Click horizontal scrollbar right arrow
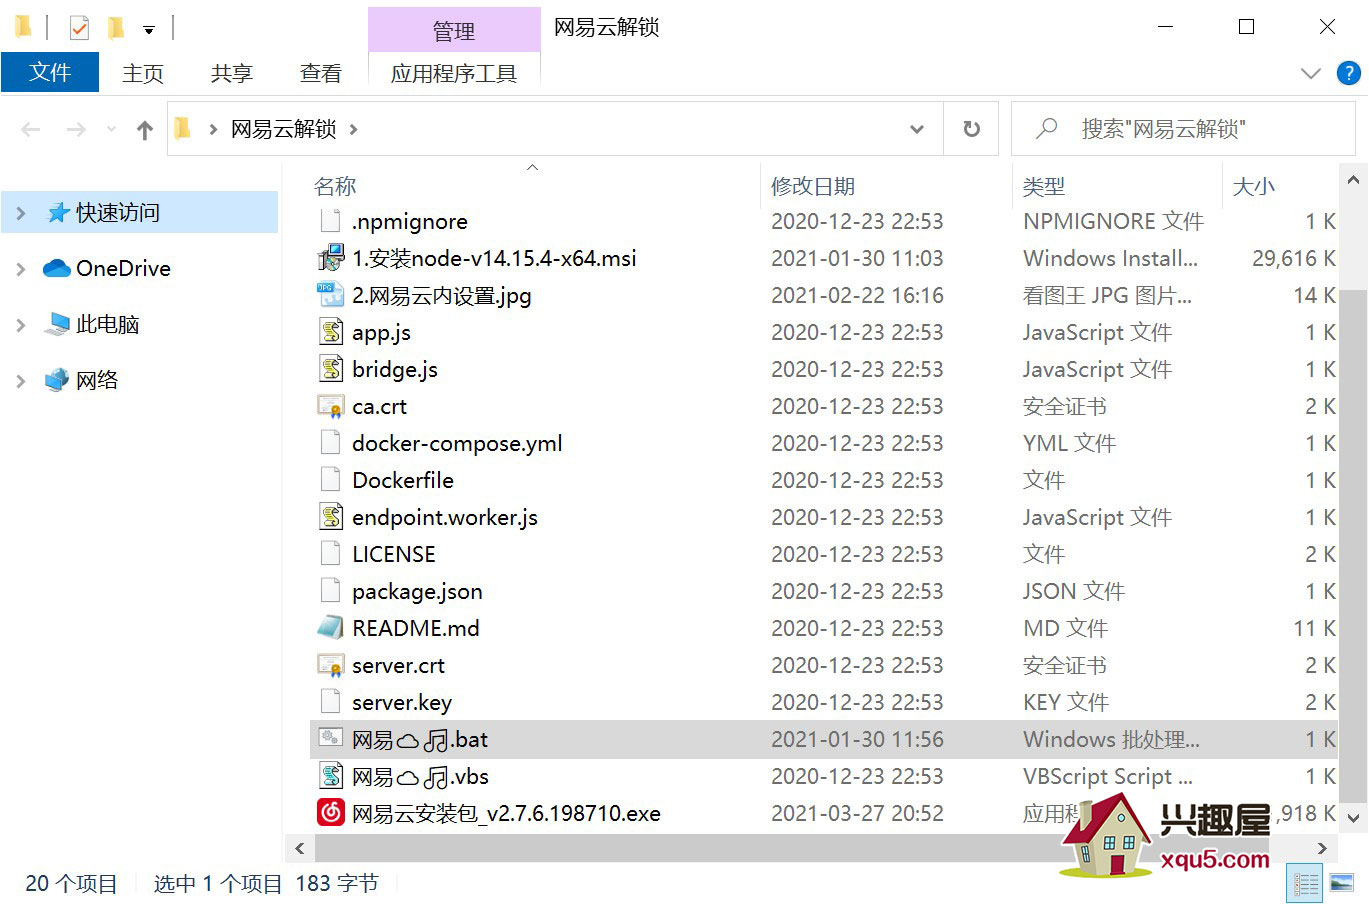The image size is (1369, 904). pyautogui.click(x=1322, y=848)
